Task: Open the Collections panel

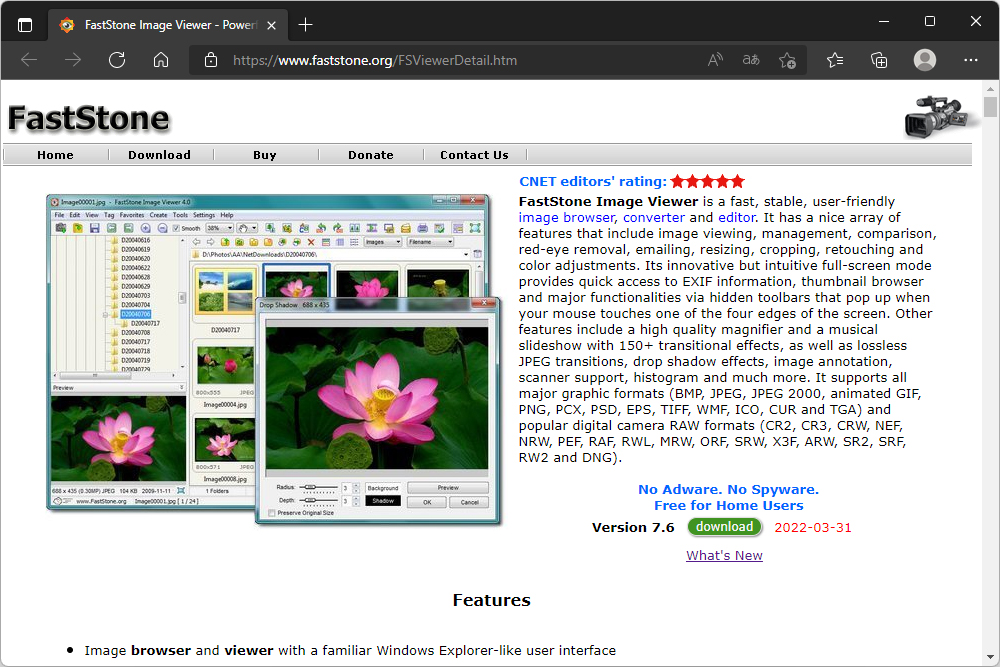Action: [x=879, y=60]
